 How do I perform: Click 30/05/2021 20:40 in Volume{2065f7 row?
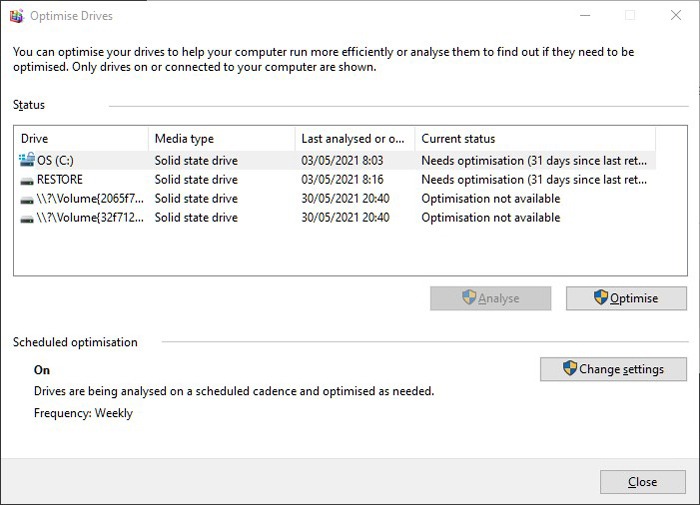346,199
